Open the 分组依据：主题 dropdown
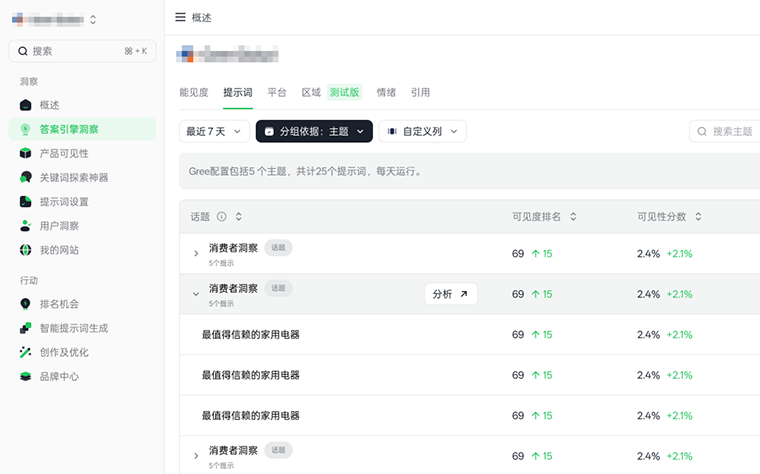760x474 pixels. pyautogui.click(x=314, y=131)
